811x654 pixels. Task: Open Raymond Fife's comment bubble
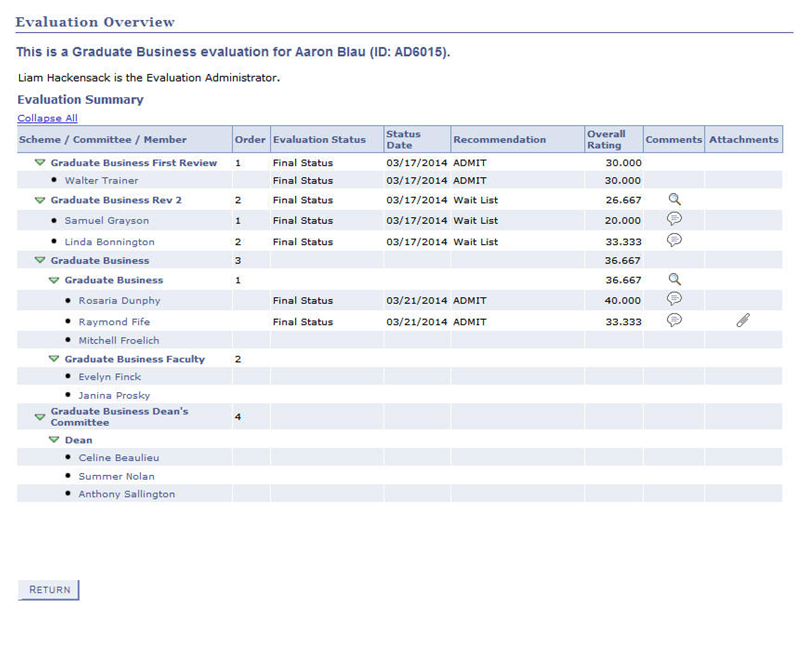[x=675, y=320]
